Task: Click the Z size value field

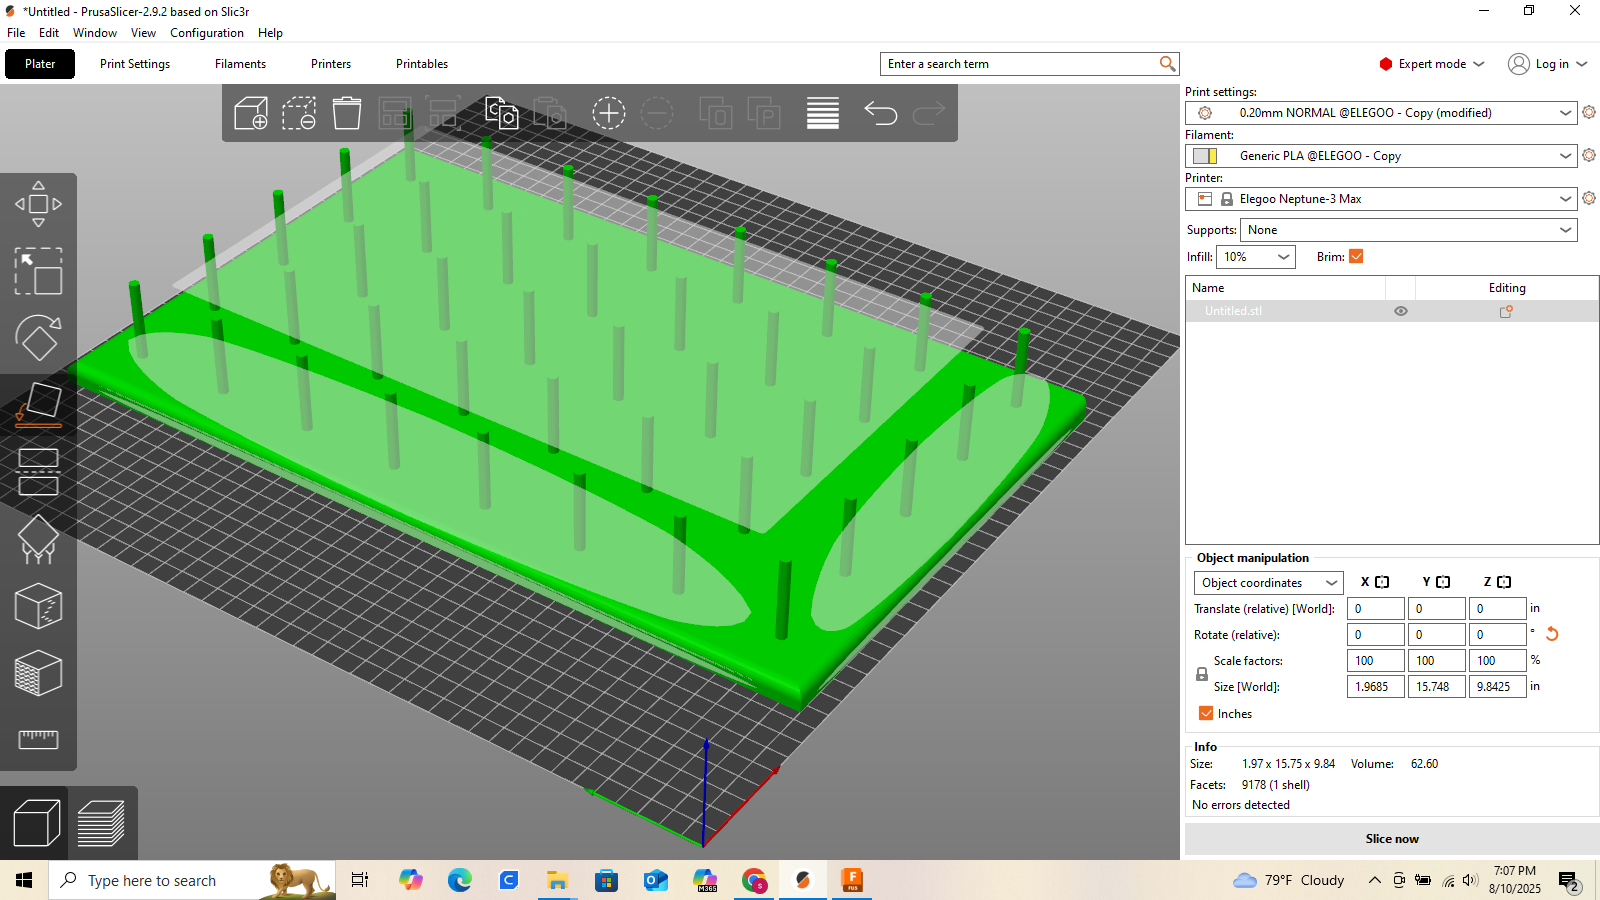Action: (1497, 687)
